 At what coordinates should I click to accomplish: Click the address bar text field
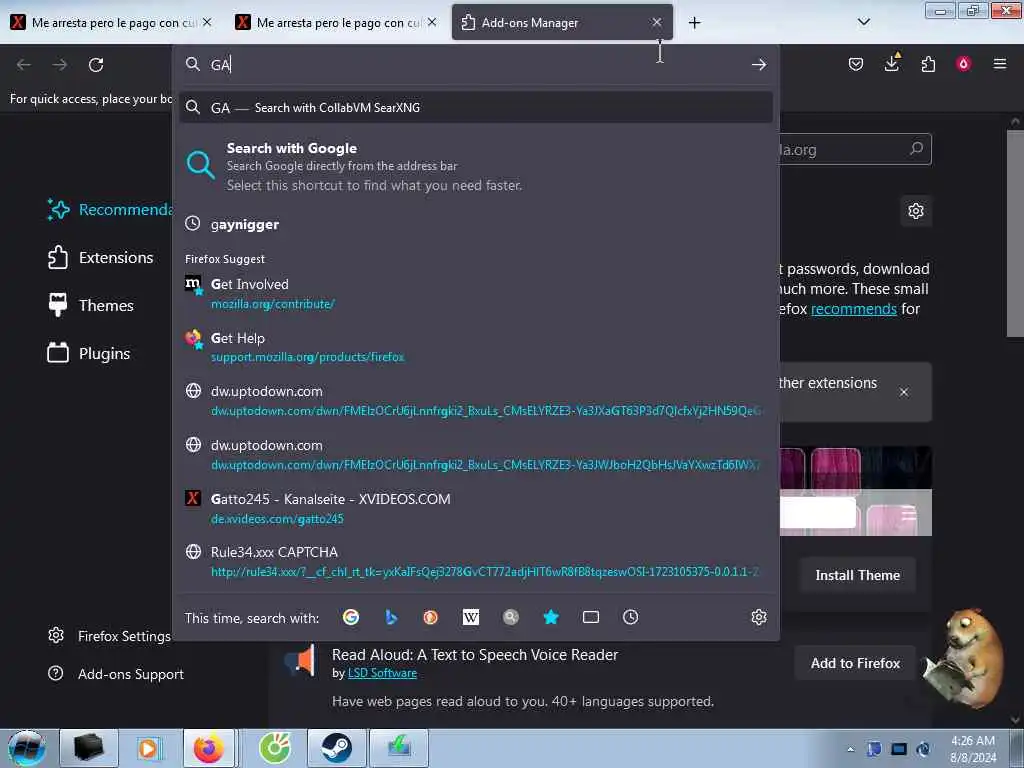click(x=477, y=65)
